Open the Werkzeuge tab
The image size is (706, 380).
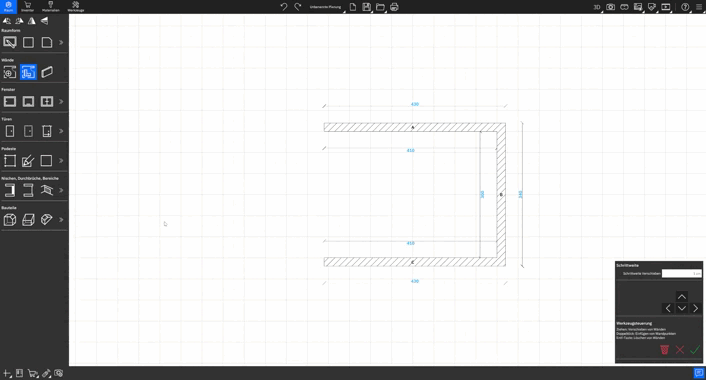76,6
